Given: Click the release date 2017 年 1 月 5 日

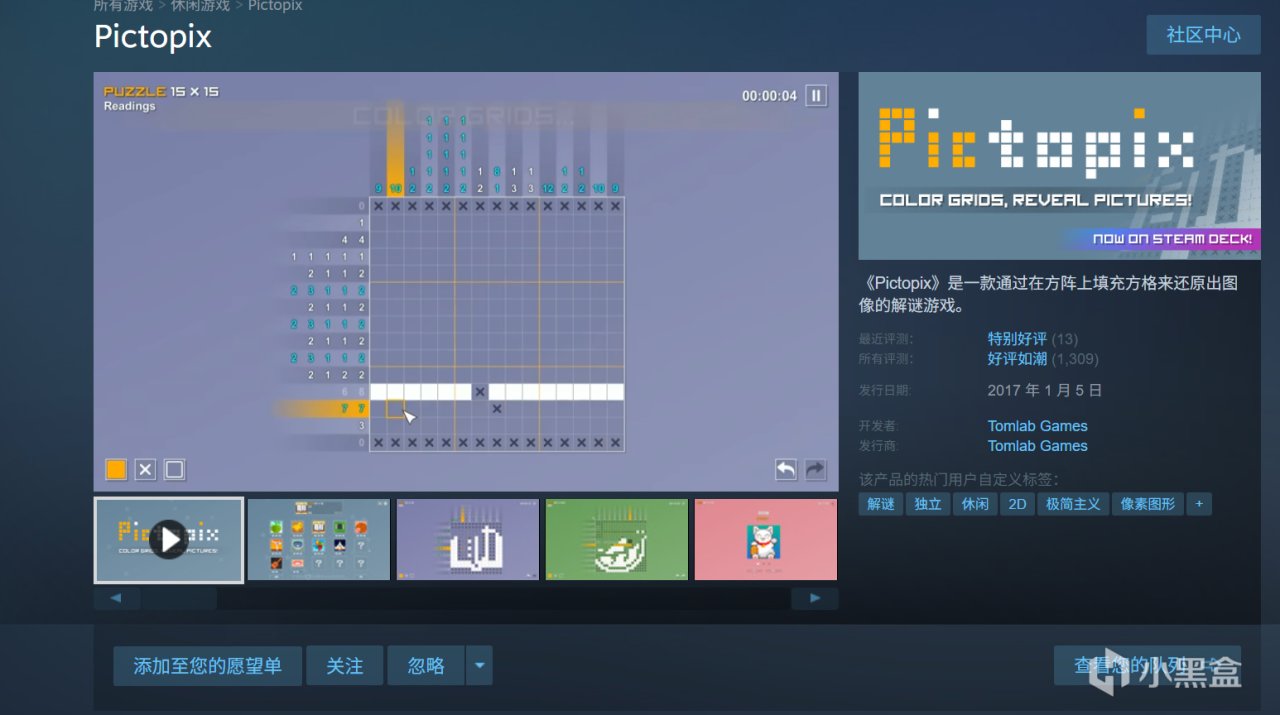Looking at the screenshot, I should click(1044, 390).
